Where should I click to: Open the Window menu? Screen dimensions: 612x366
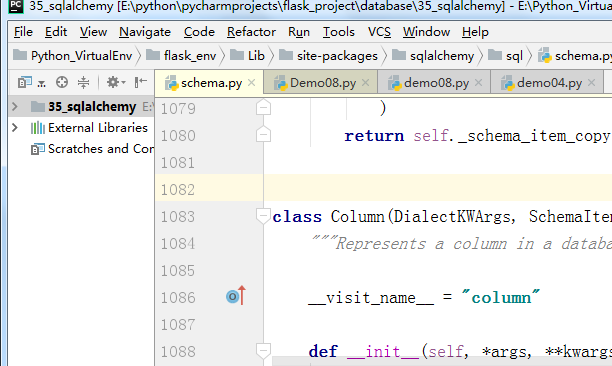[426, 32]
